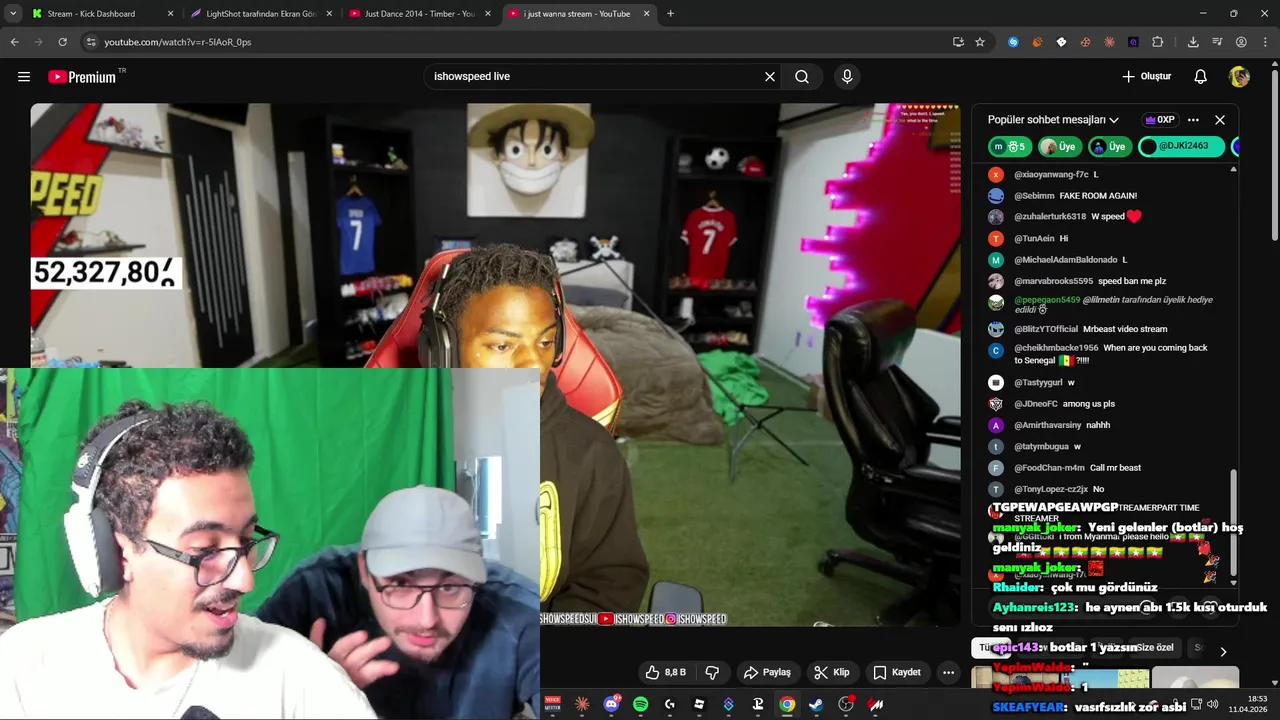Install app icon in address bar
This screenshot has height=720, width=1280.
958,42
